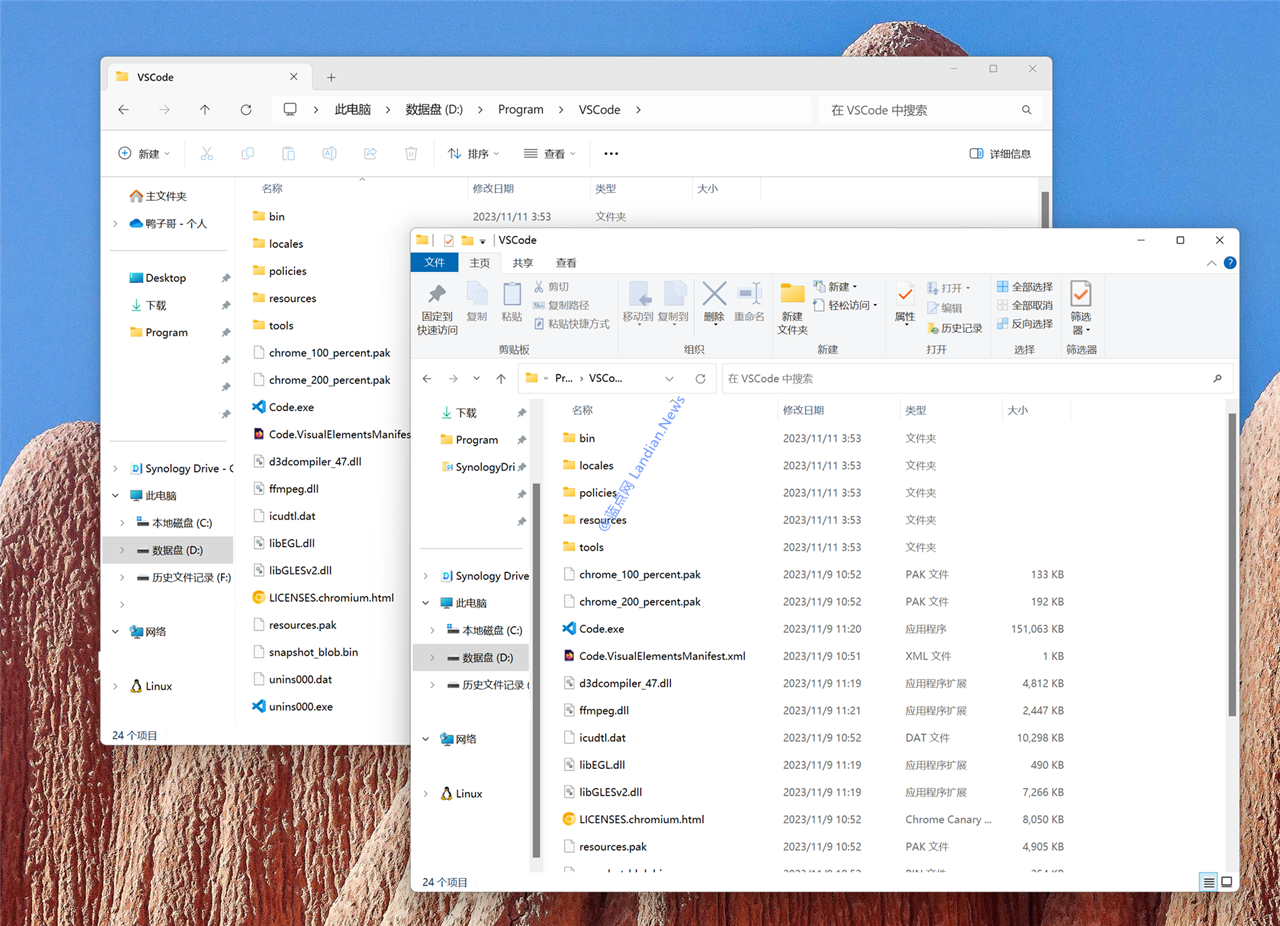Click the Share icon in back window toolbar
Viewport: 1280px width, 926px height.
click(x=370, y=154)
